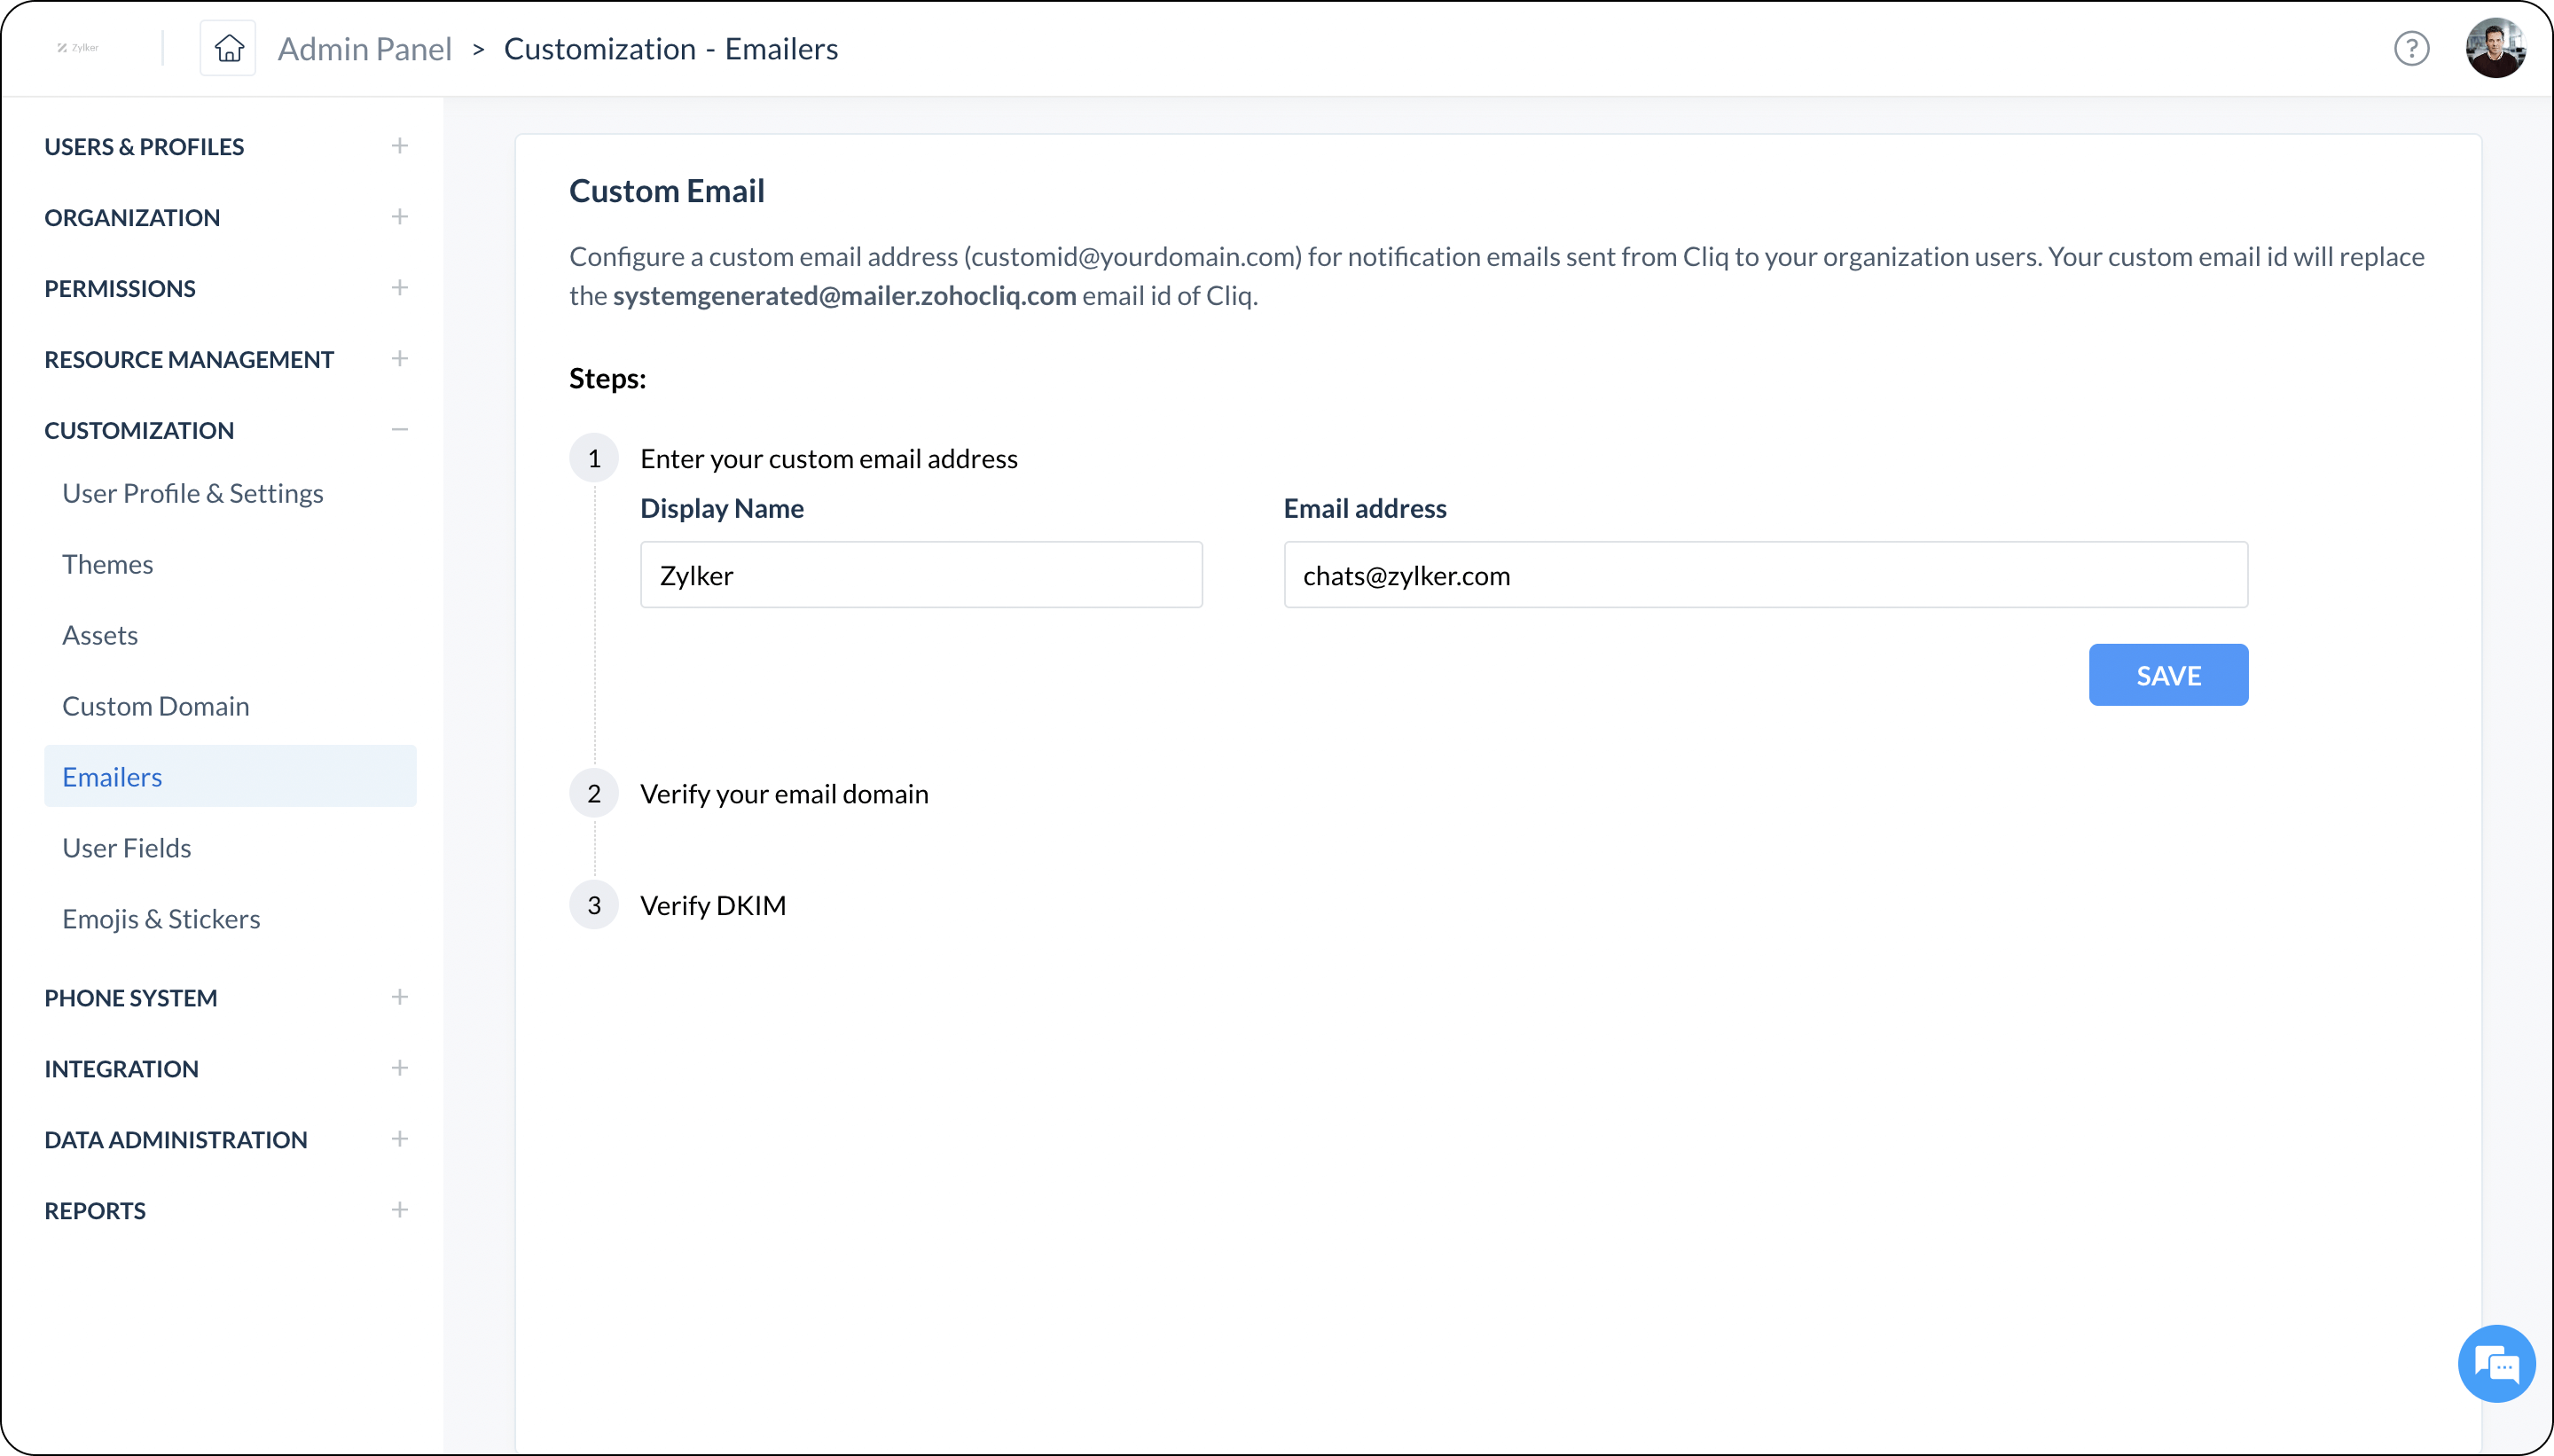Viewport: 2554px width, 1456px height.
Task: Select the Themes menu item
Action: point(107,563)
